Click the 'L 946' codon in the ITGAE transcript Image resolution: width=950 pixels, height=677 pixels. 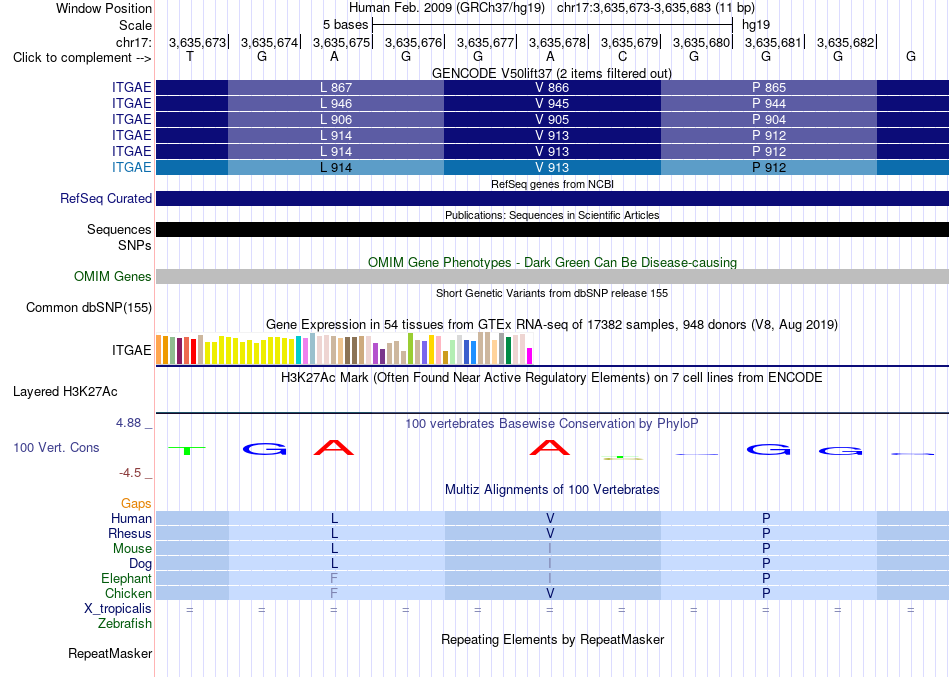coord(336,104)
